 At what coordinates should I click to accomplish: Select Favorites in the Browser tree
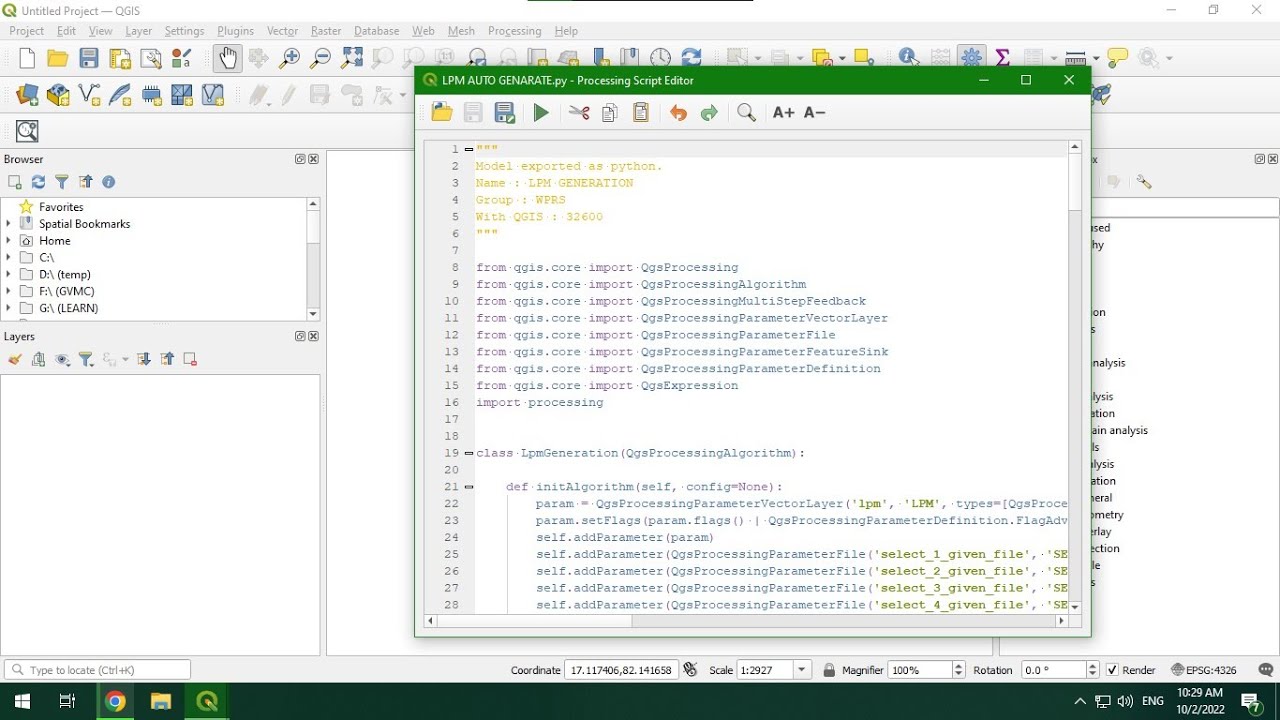(61, 207)
